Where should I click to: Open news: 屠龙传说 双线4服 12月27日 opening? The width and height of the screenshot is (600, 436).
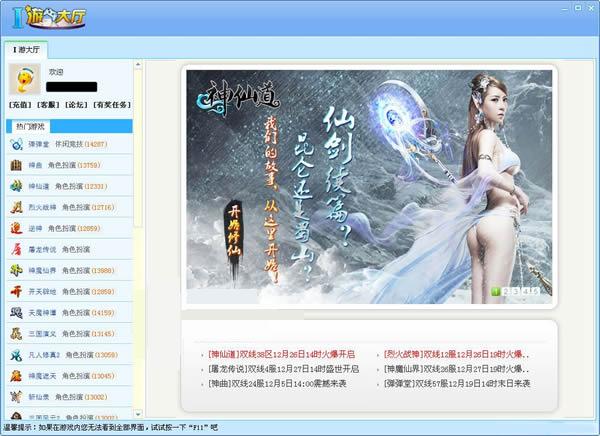coord(284,369)
